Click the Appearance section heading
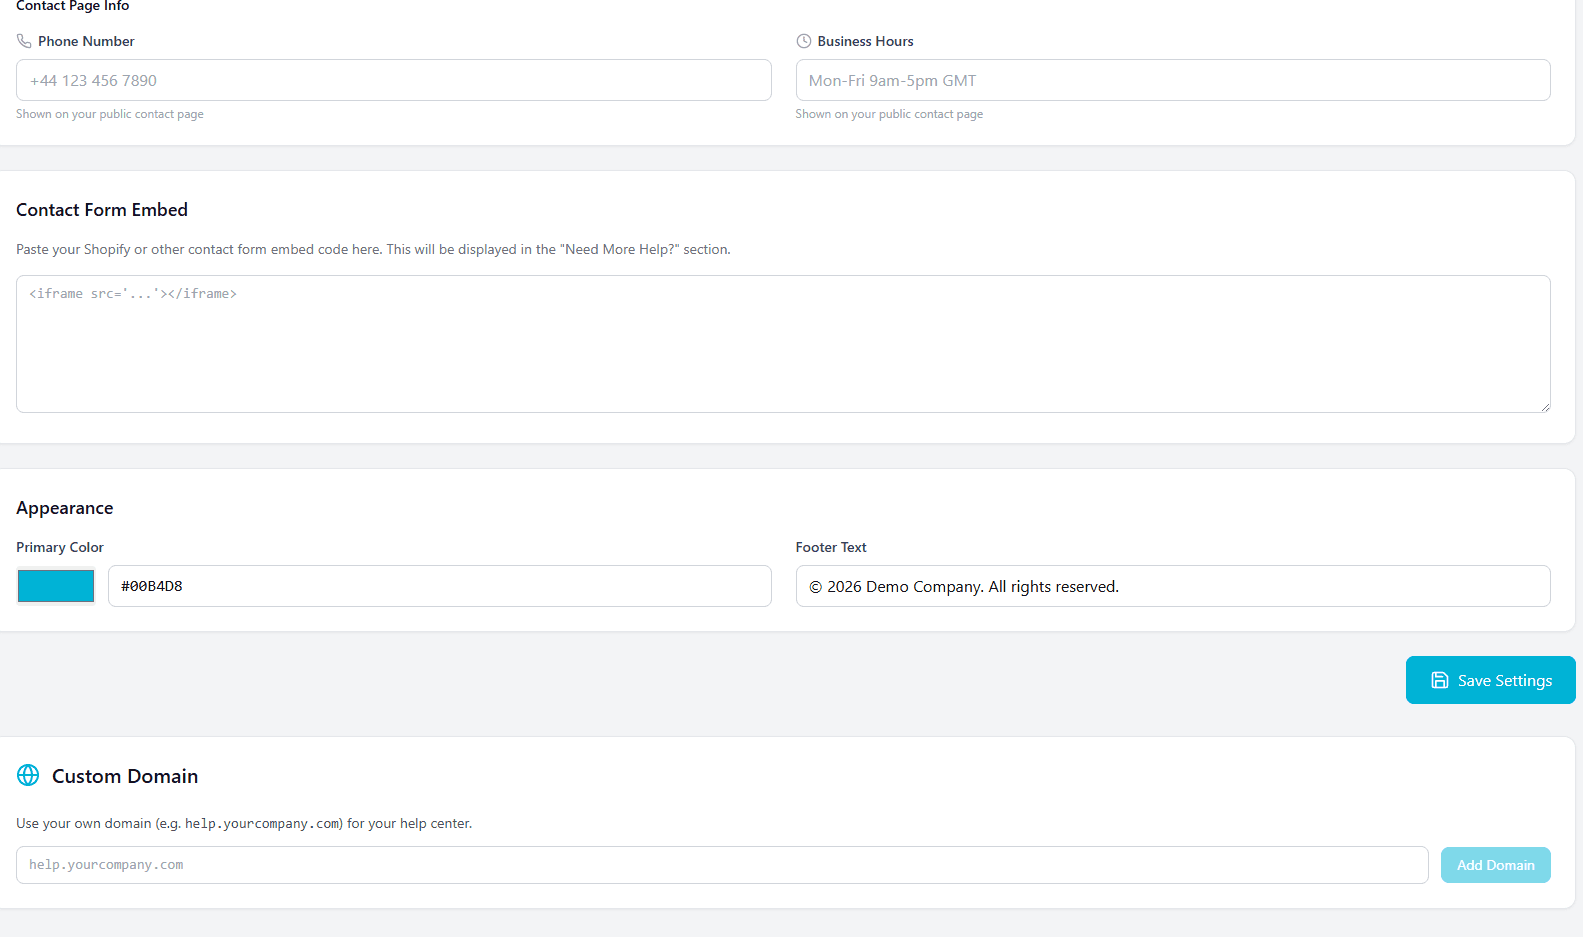Viewport: 1583px width, 937px height. pyautogui.click(x=65, y=508)
